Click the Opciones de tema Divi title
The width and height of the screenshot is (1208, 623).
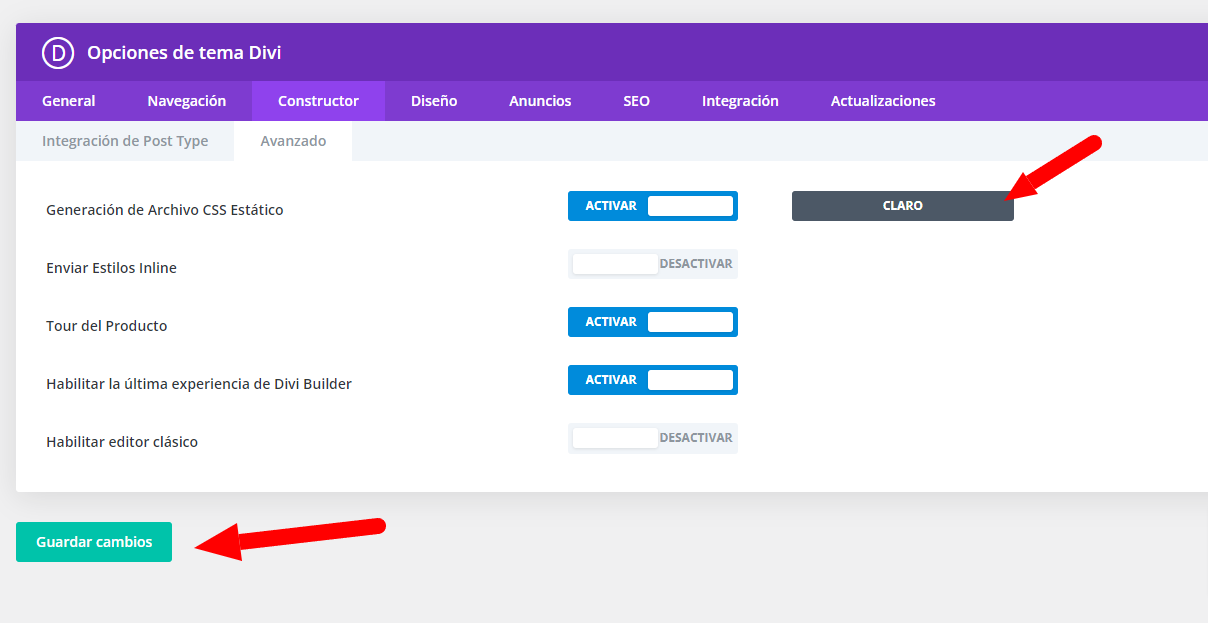point(184,53)
